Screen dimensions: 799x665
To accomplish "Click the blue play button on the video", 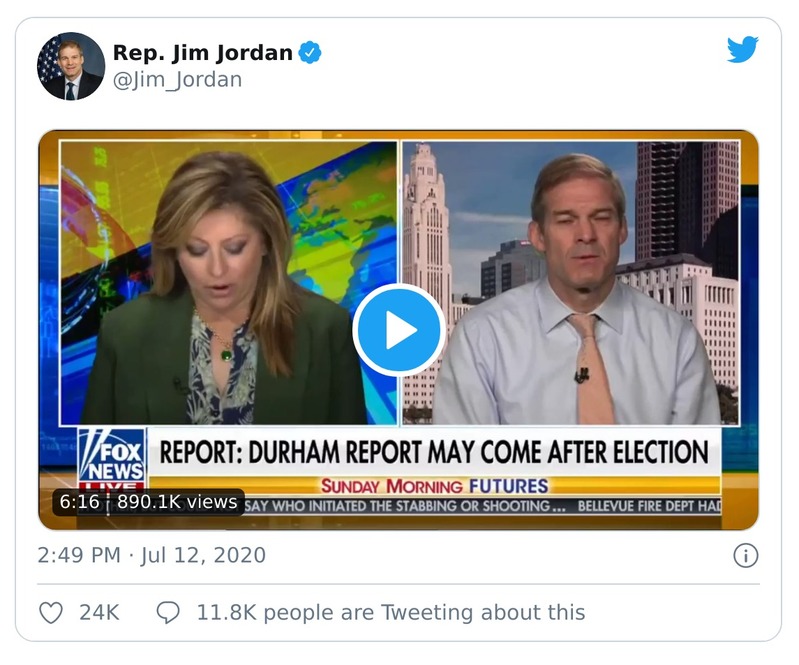I will click(399, 330).
